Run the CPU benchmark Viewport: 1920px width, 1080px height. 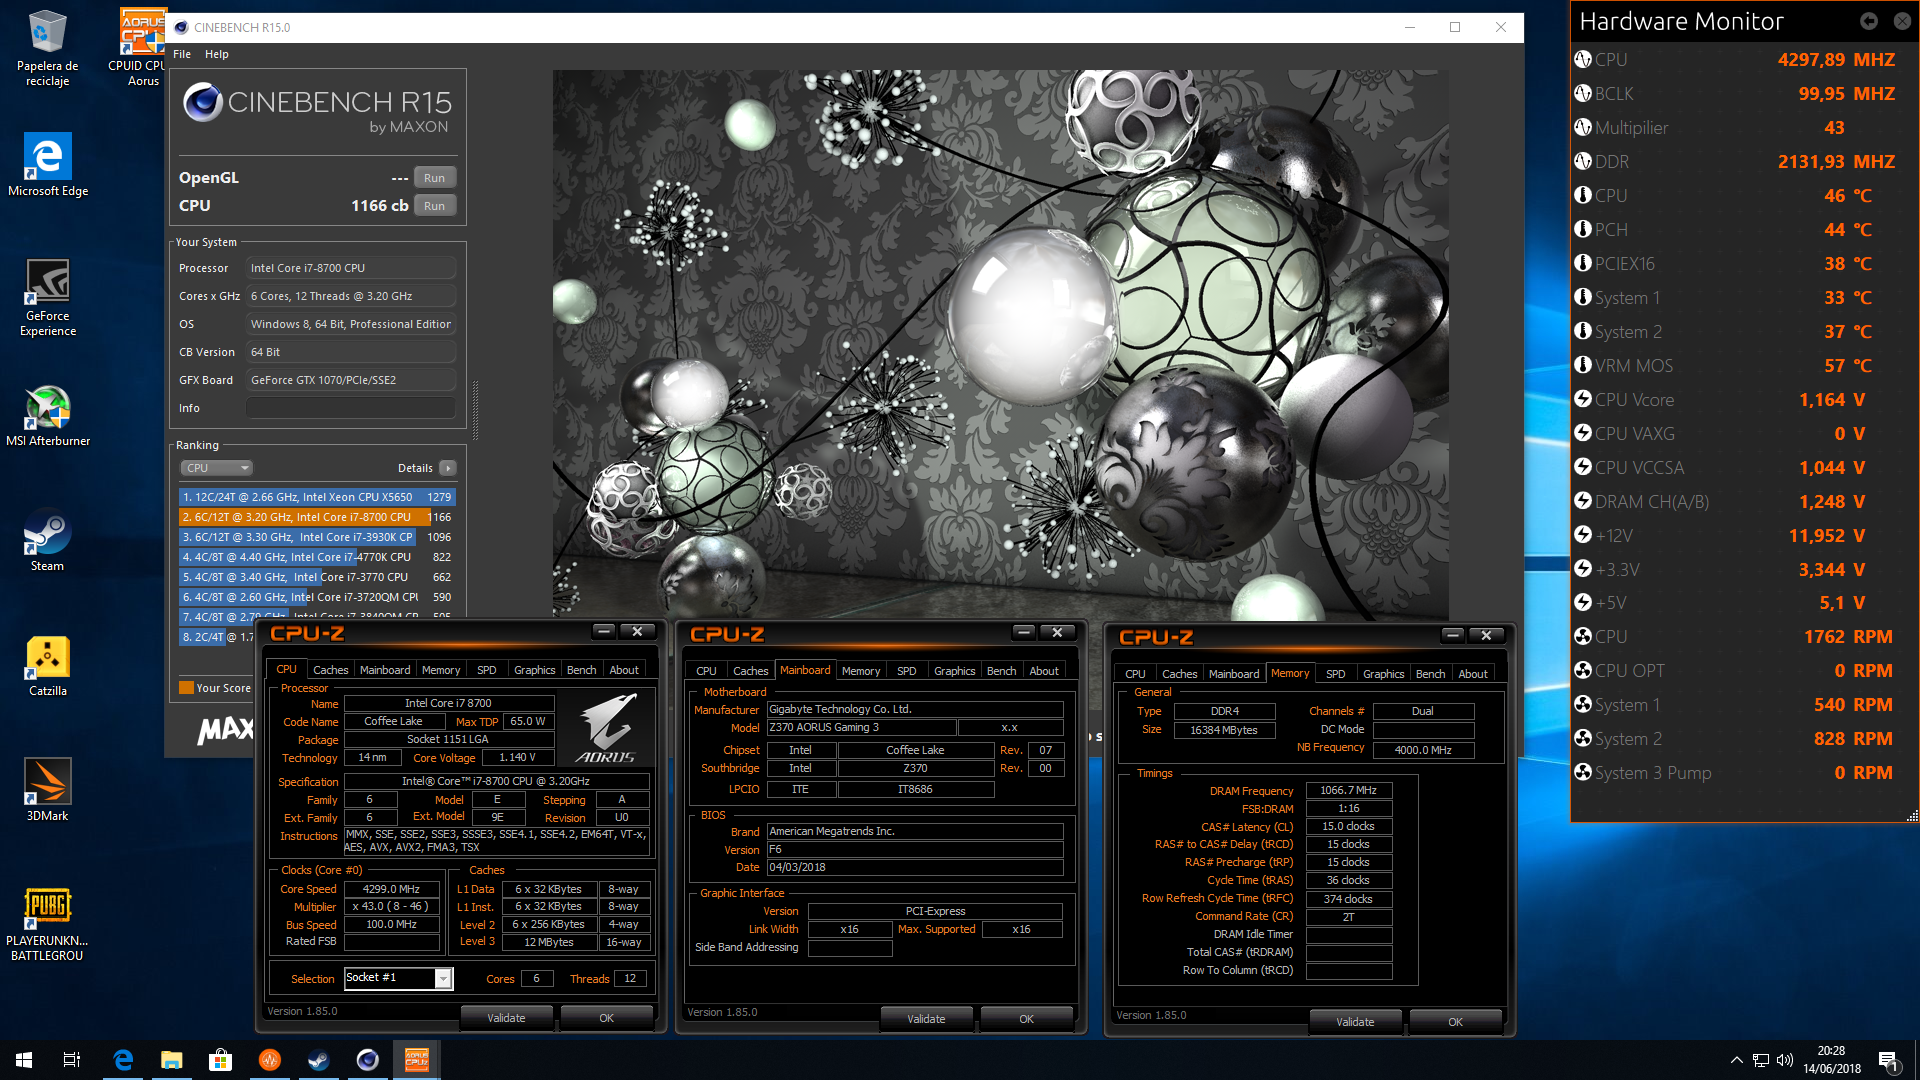pyautogui.click(x=434, y=206)
